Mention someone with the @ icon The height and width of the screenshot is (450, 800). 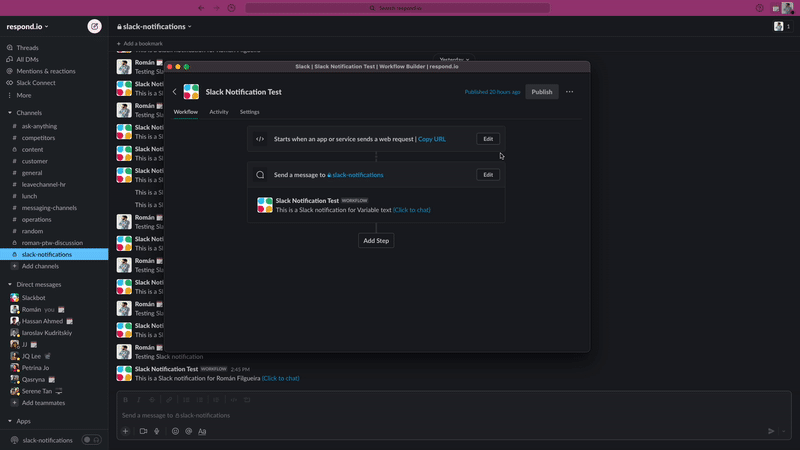point(188,431)
